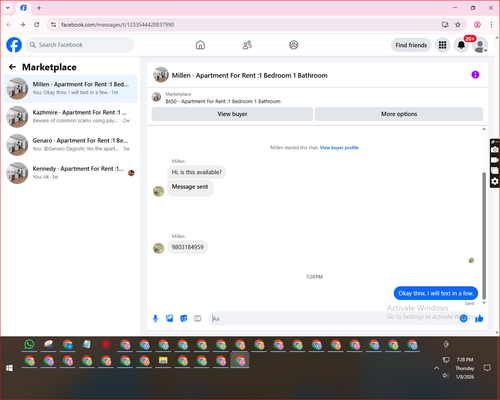Image resolution: width=500 pixels, height=400 pixels.
Task: Click the View buyer button
Action: point(232,114)
